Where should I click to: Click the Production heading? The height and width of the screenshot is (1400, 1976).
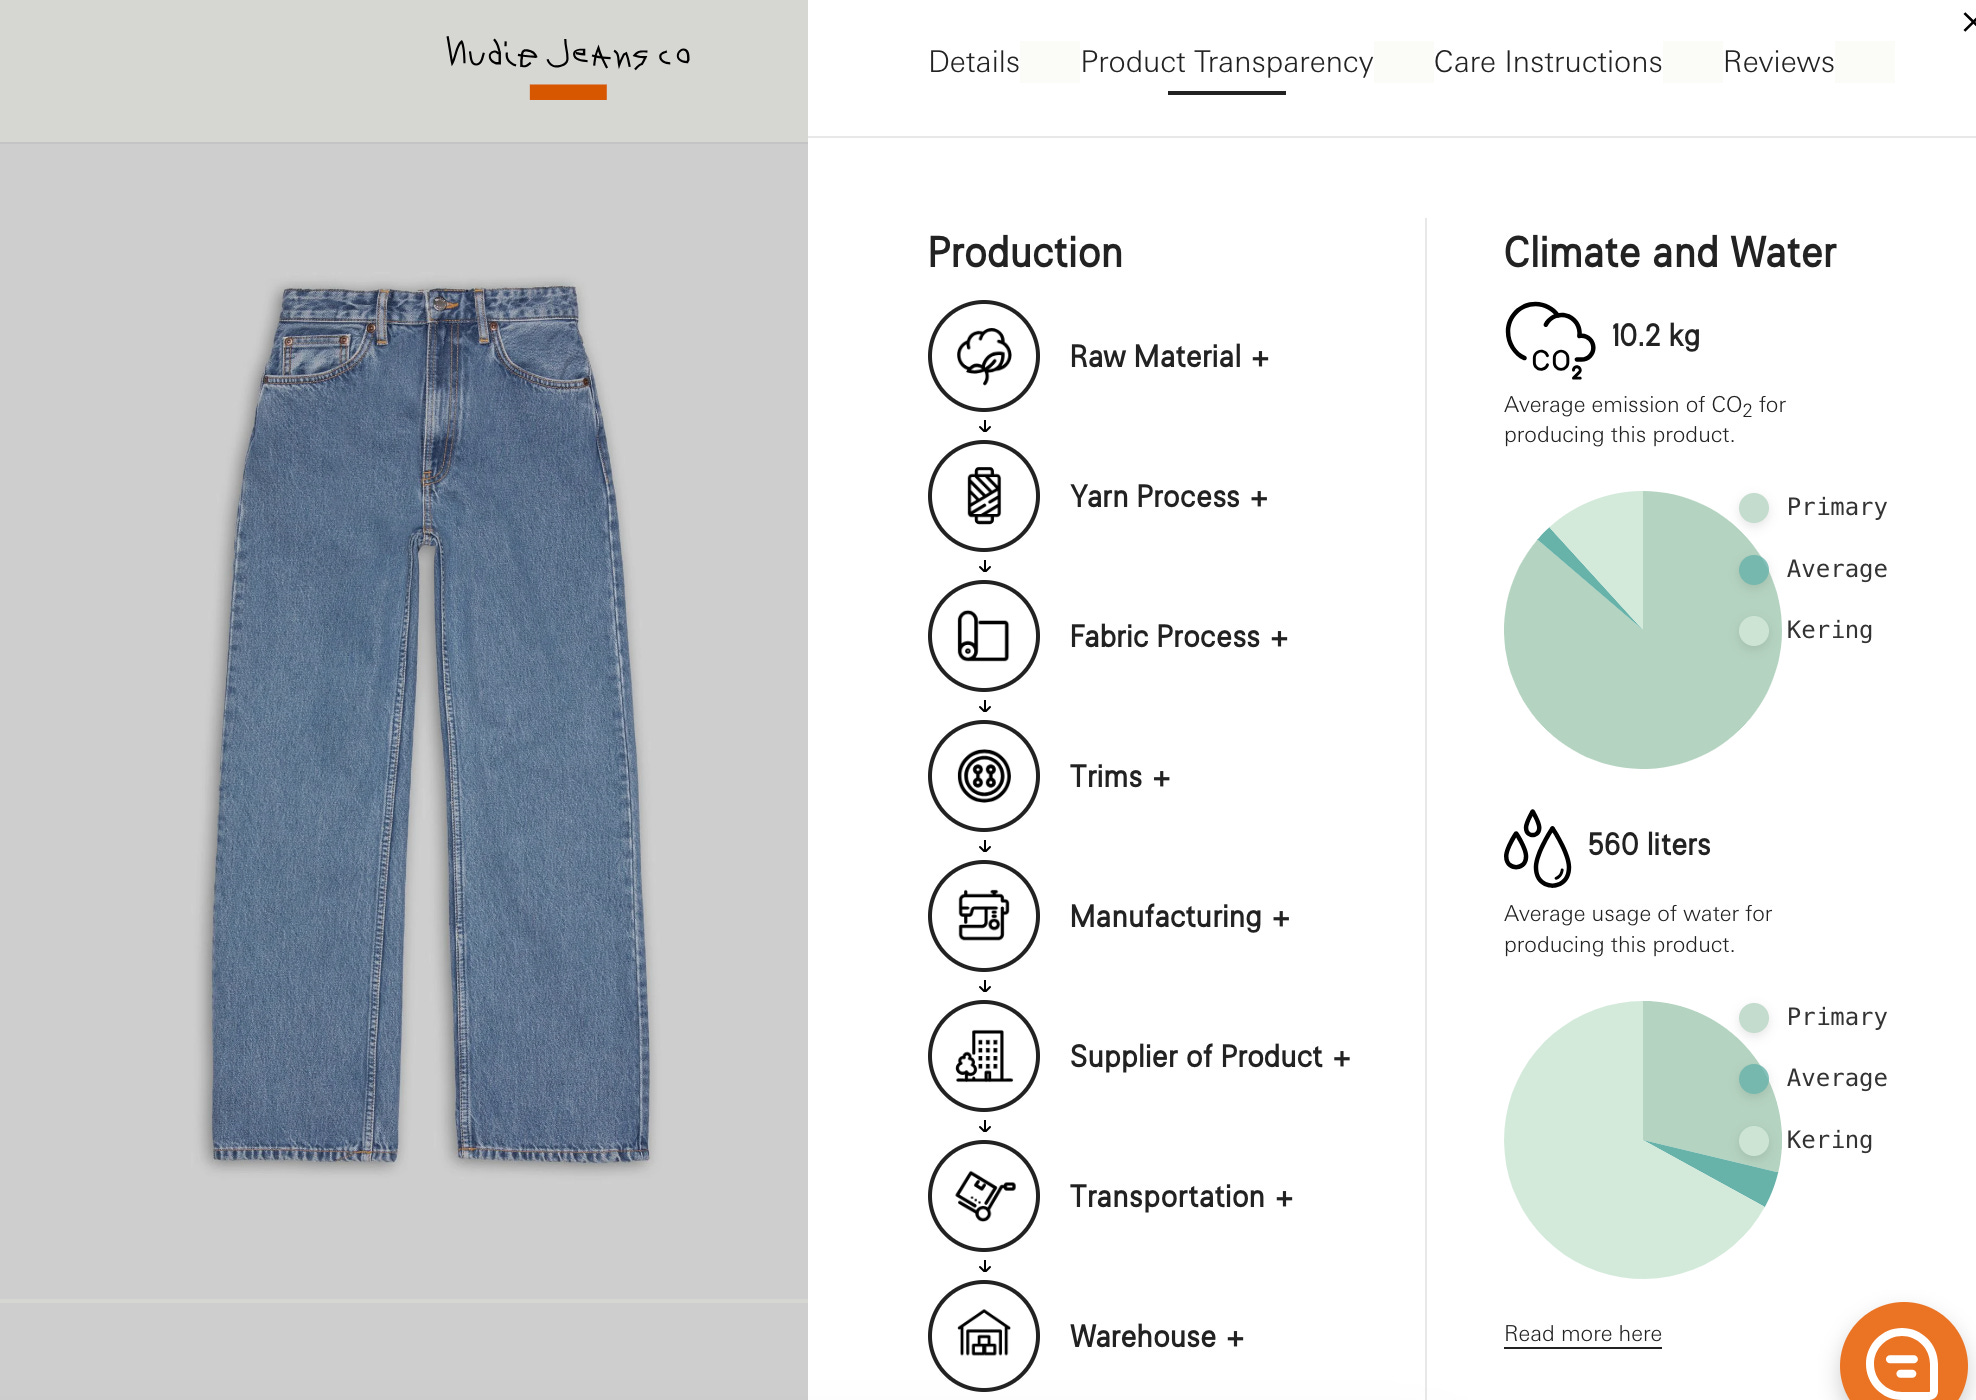(1025, 253)
